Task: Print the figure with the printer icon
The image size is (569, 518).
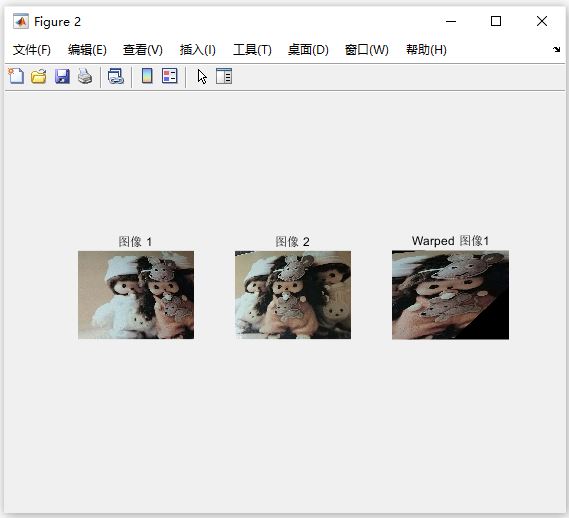Action: 85,76
